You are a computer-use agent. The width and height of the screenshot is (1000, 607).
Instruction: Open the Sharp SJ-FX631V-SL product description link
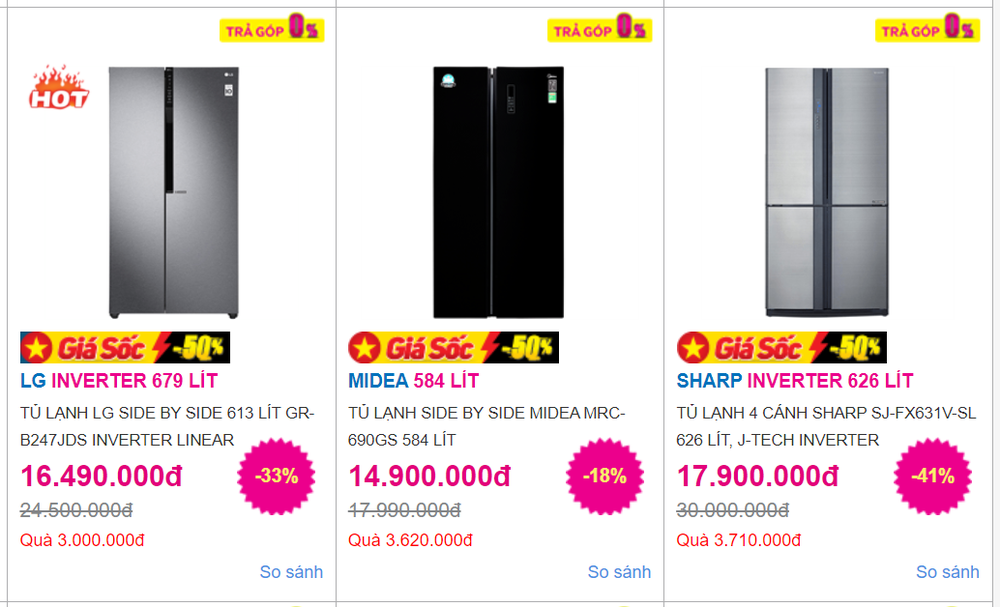coord(826,426)
